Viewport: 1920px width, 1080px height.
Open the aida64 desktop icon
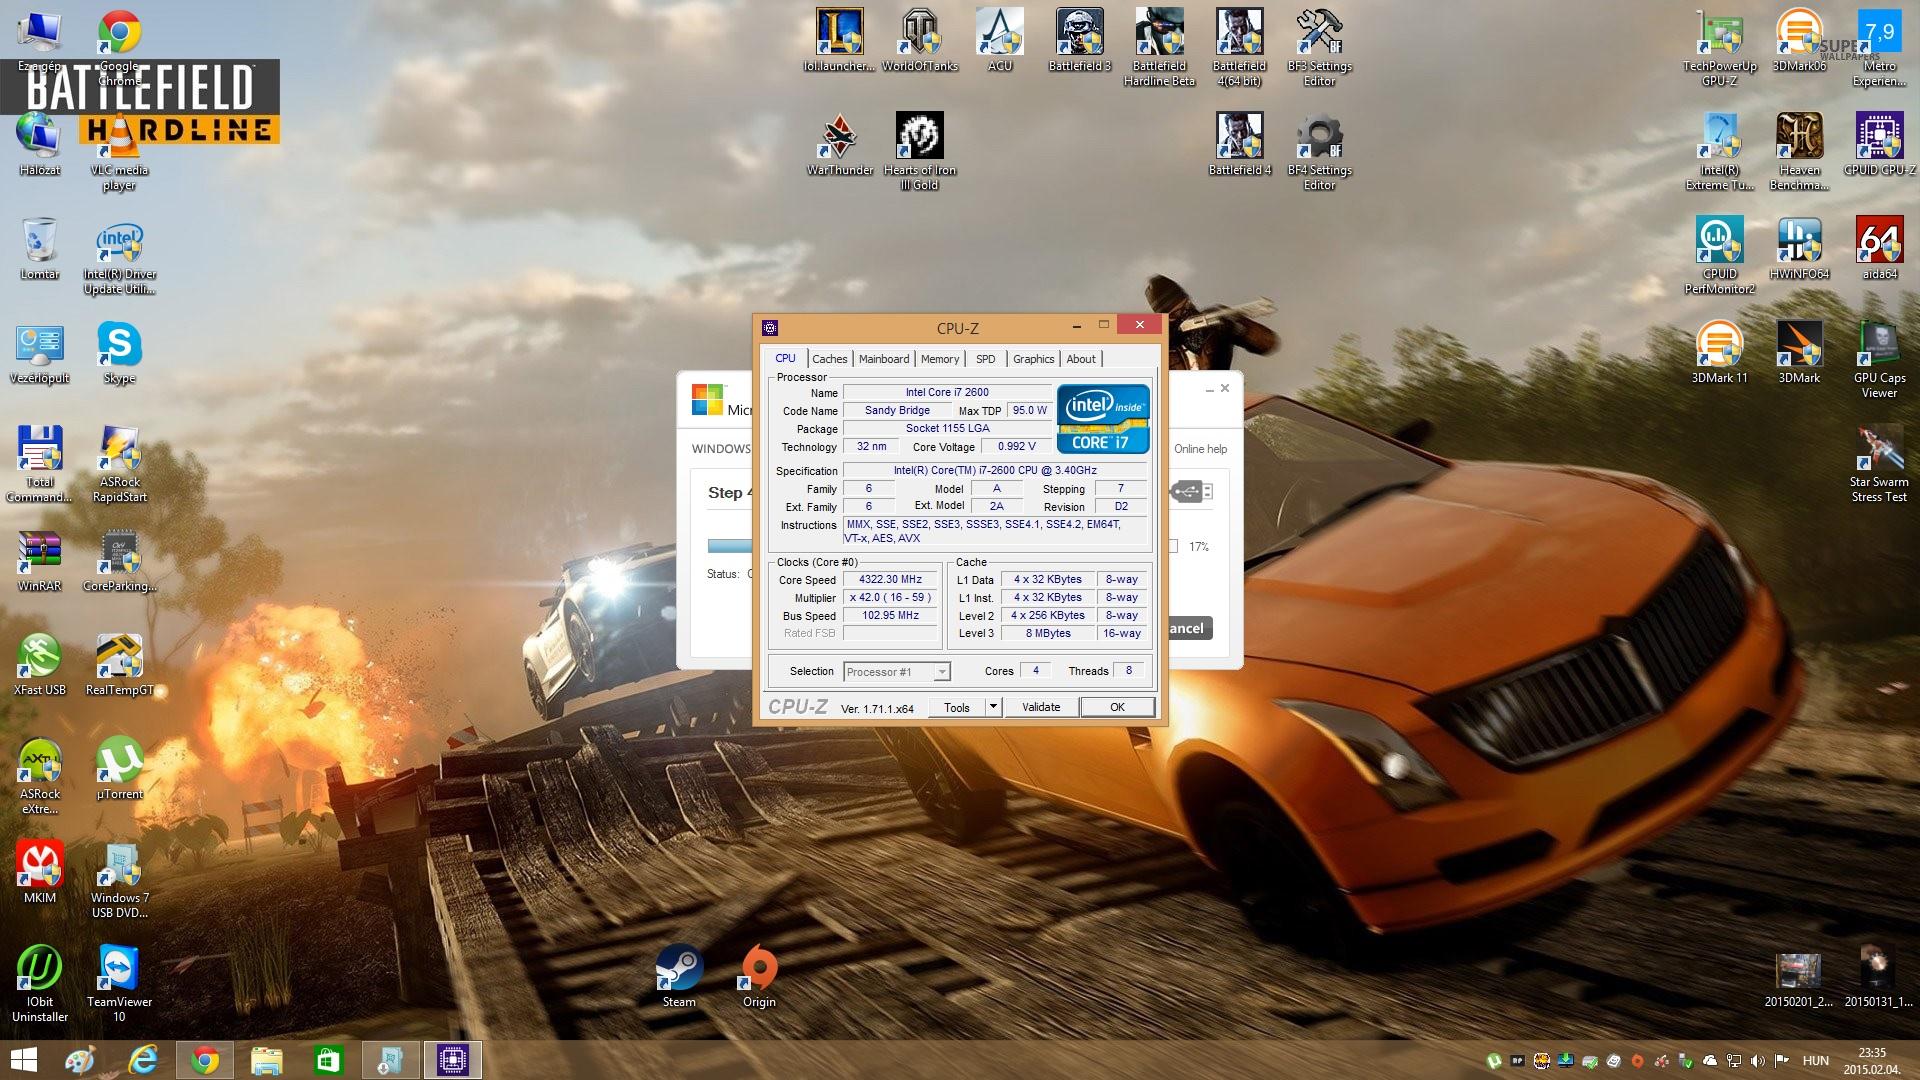click(x=1880, y=249)
